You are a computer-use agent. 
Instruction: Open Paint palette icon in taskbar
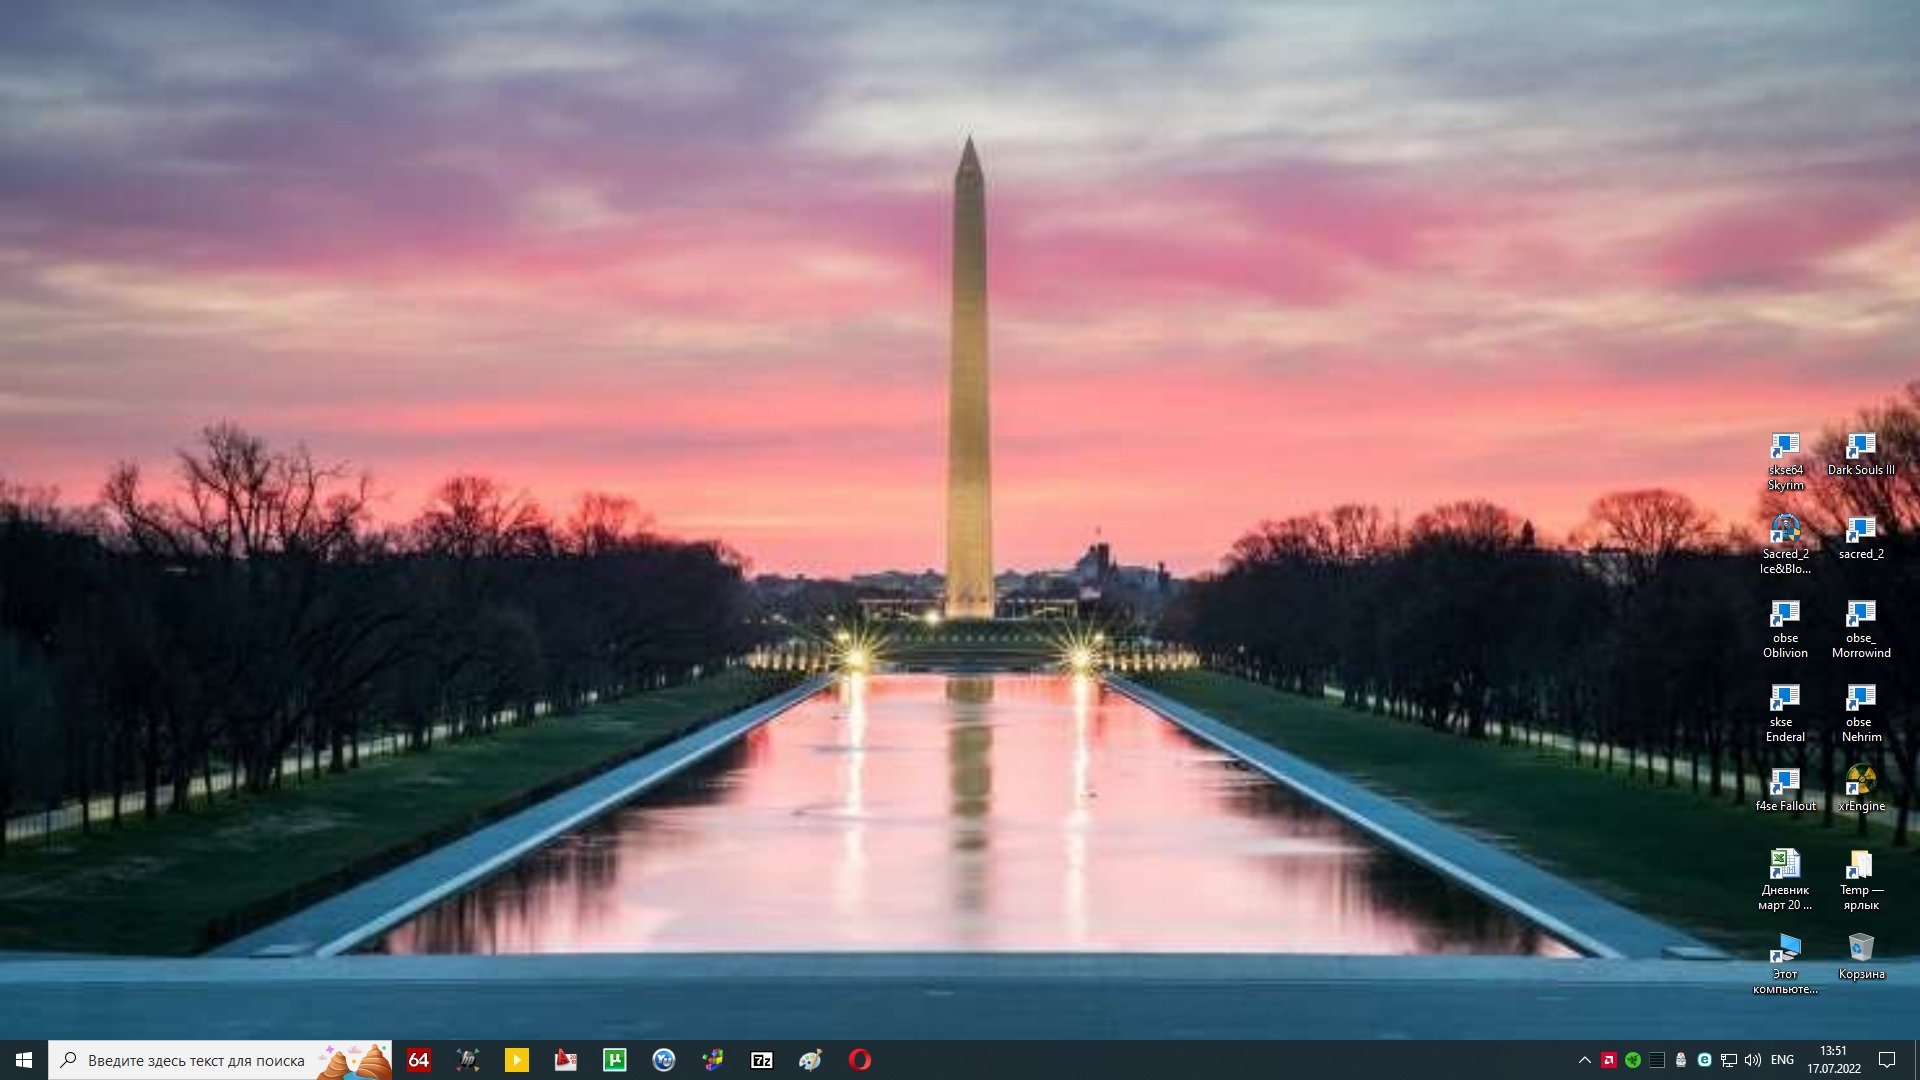click(810, 1060)
